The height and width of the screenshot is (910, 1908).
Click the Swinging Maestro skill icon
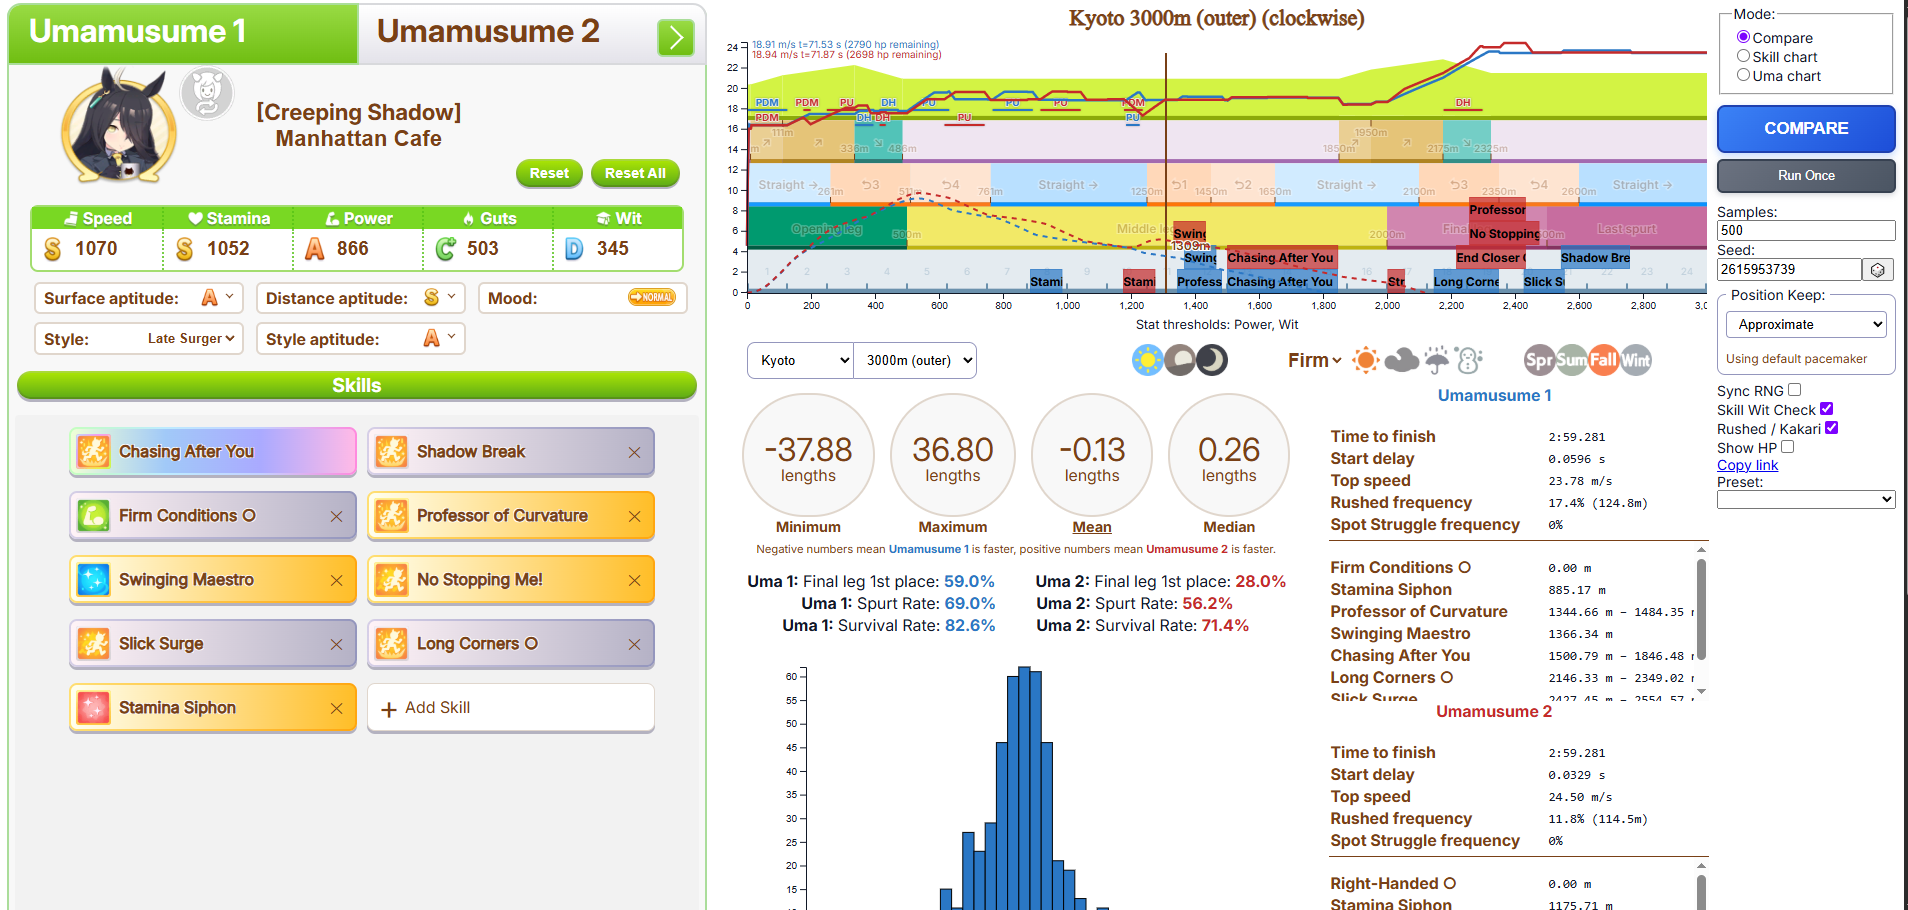click(94, 580)
